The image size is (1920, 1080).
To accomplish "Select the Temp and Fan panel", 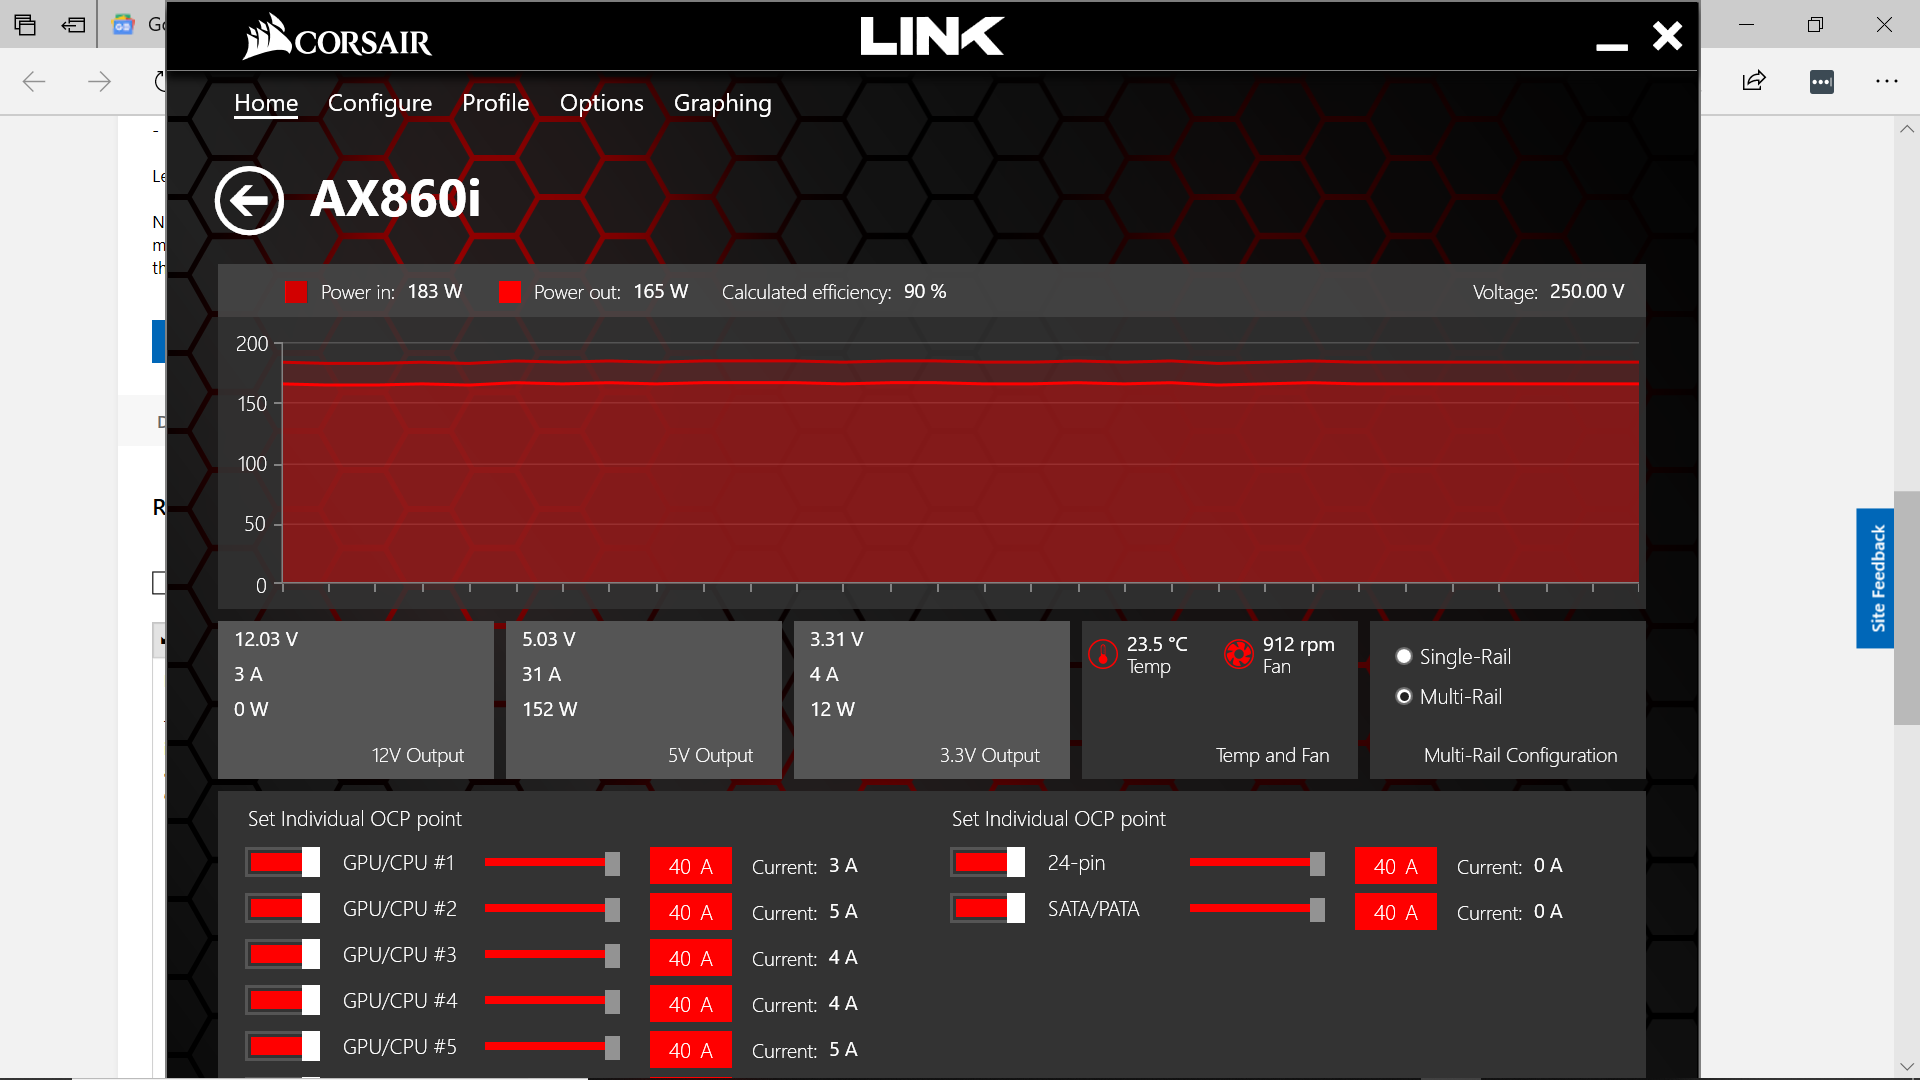I will coord(1220,700).
